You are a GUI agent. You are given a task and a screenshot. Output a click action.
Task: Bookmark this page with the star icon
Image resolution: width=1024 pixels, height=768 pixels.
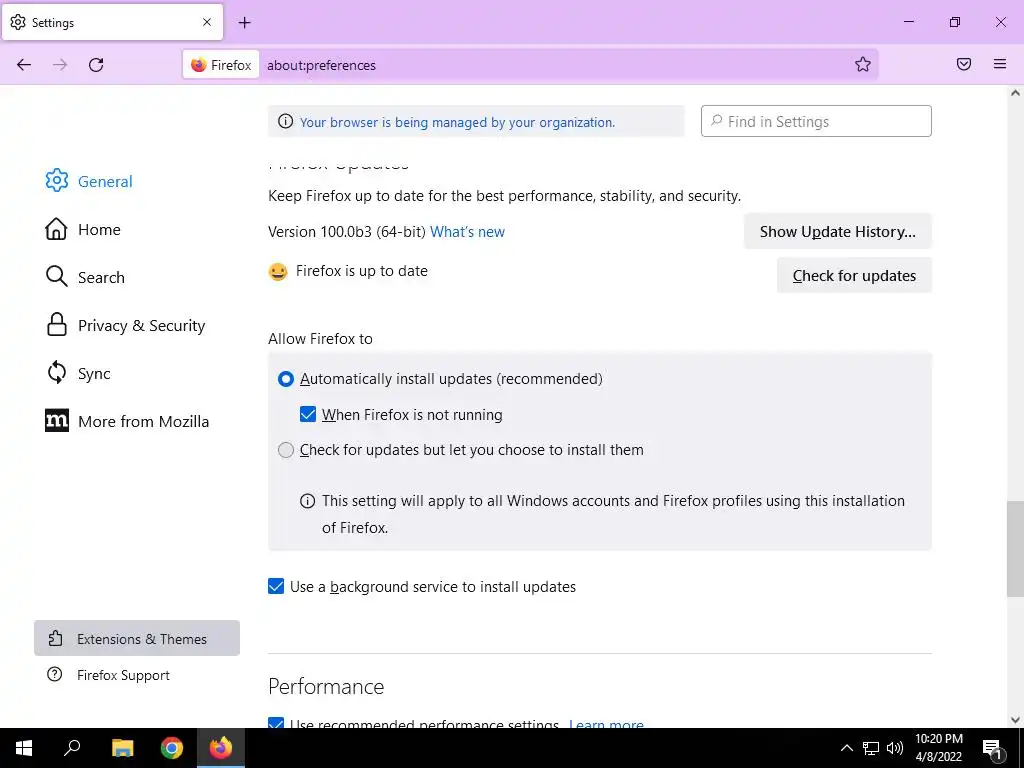[x=863, y=64]
